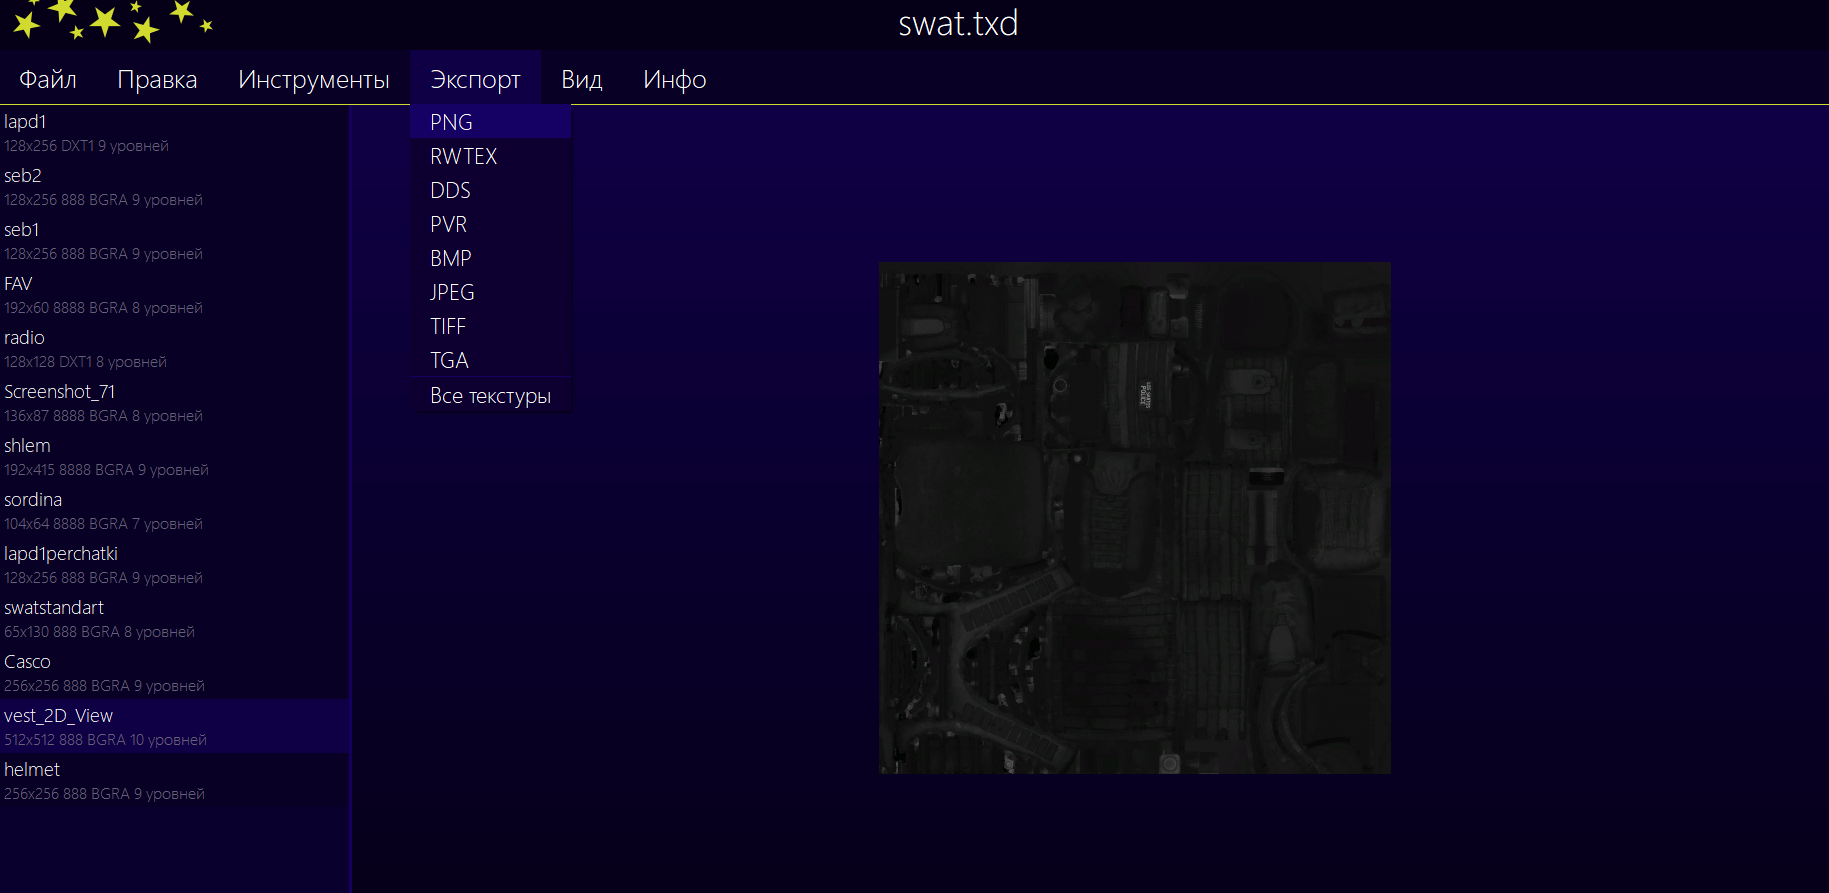
Task: Select the helmet texture entry
Action: (100, 780)
